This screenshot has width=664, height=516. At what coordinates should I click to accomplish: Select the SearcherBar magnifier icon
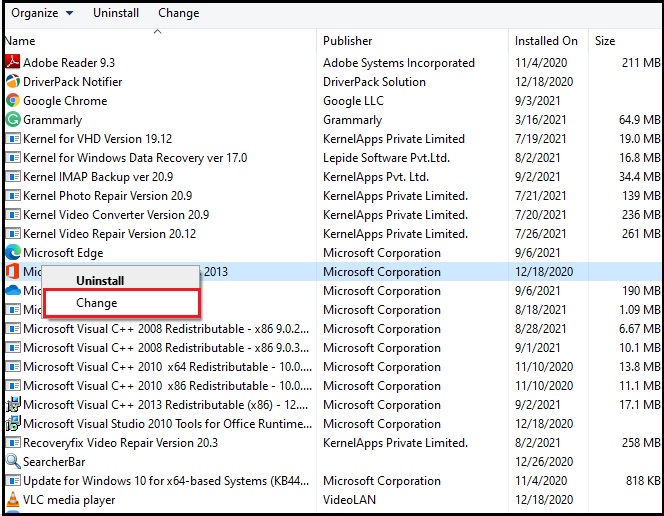[x=13, y=462]
